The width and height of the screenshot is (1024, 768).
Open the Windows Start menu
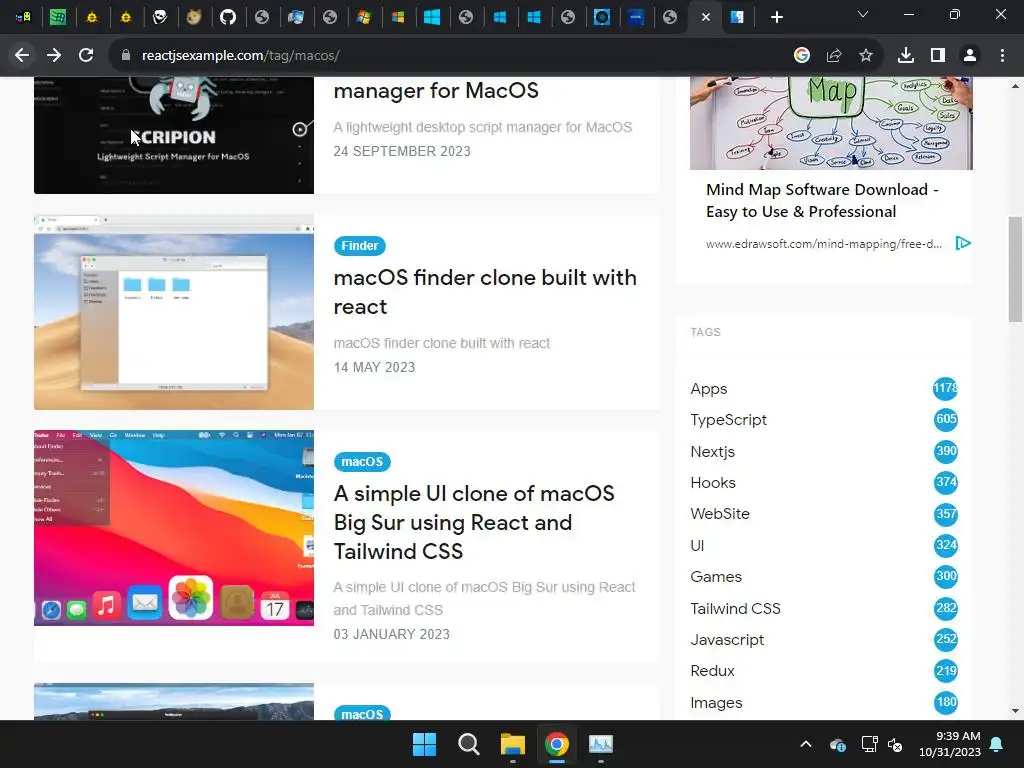pos(424,744)
